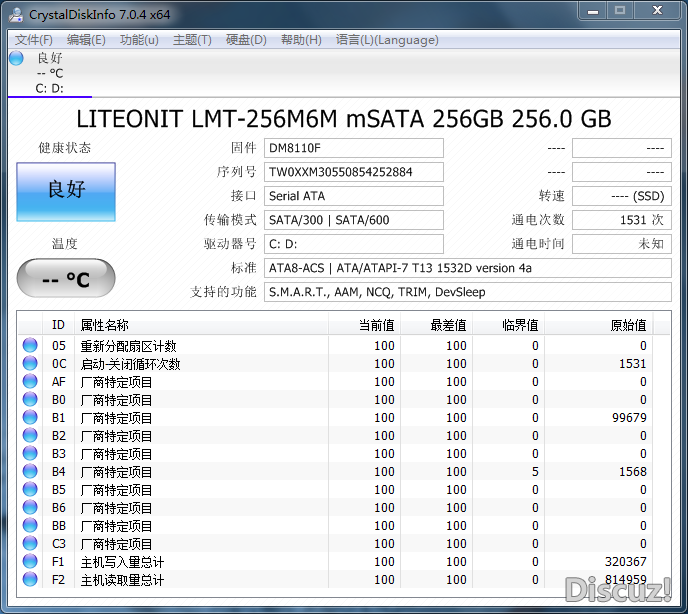The height and width of the screenshot is (614, 688).
Task: Open the 语言(L)(Language) menu
Action: [x=387, y=40]
